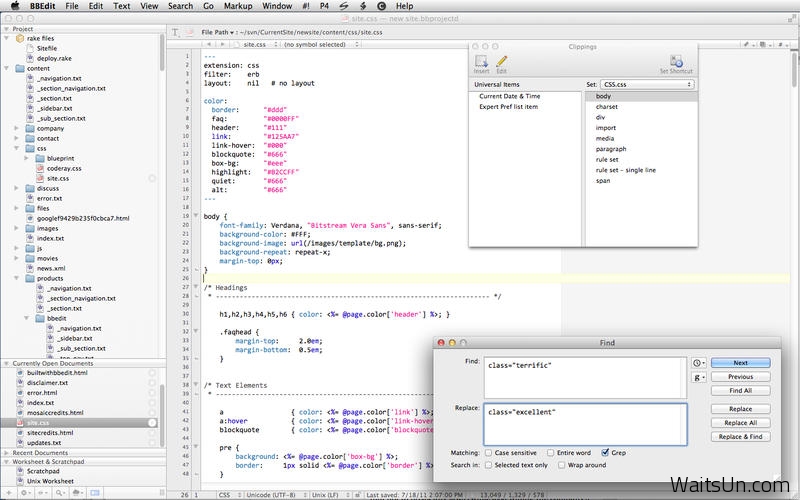Click the Previous button in Find
Image resolution: width=800 pixels, height=500 pixels.
tap(740, 377)
